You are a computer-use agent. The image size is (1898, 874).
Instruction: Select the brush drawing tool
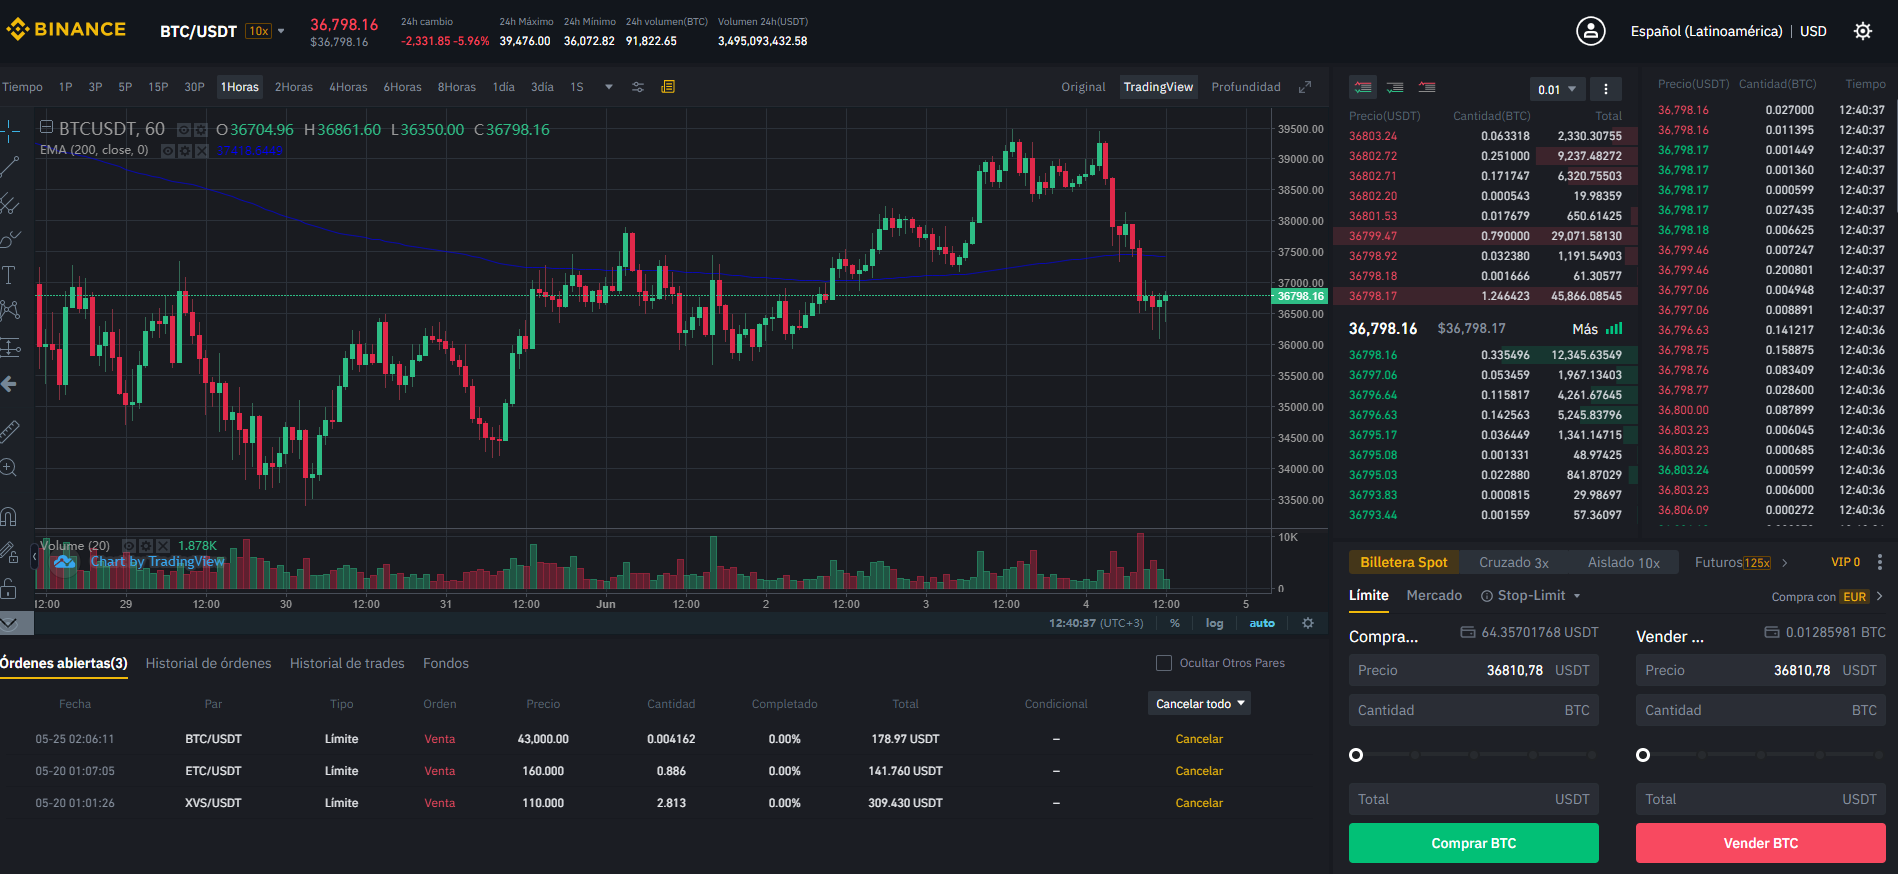coord(9,239)
